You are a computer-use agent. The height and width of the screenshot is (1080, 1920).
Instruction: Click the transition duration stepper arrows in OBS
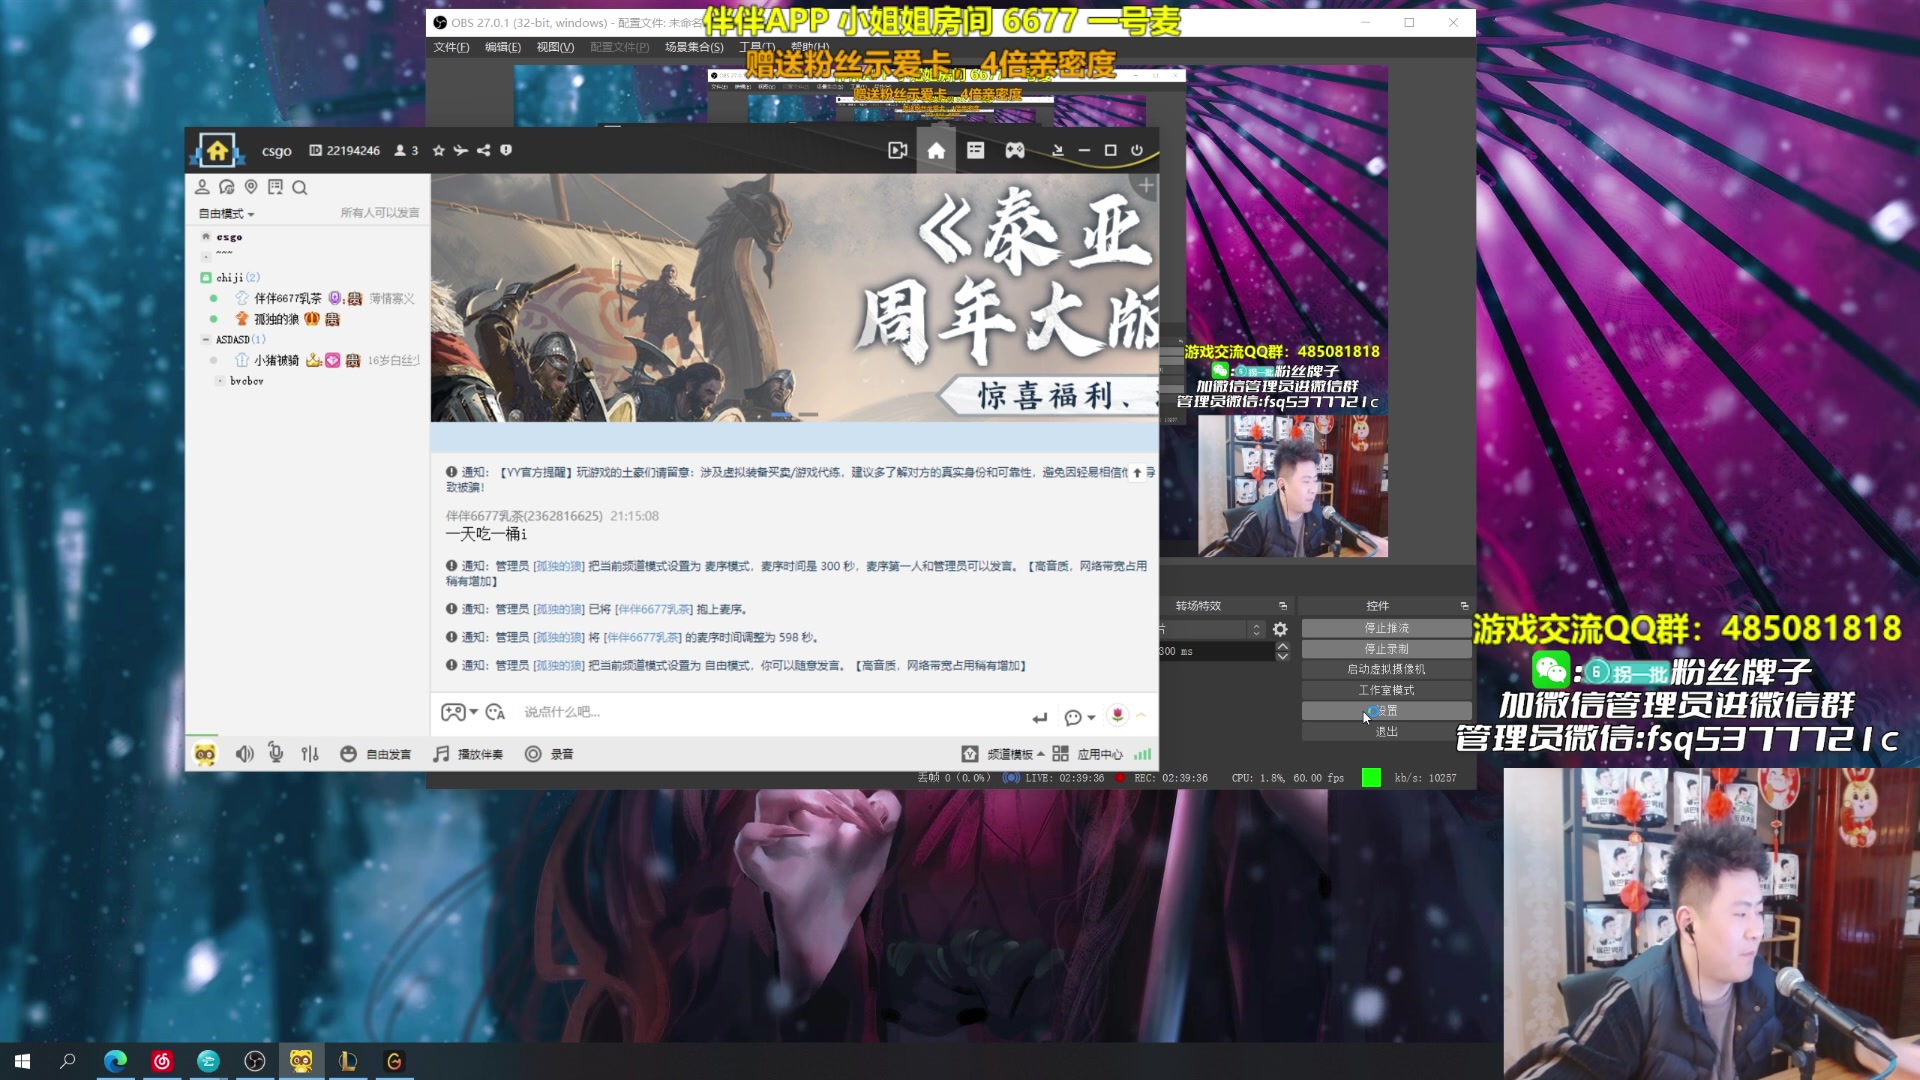[1282, 651]
